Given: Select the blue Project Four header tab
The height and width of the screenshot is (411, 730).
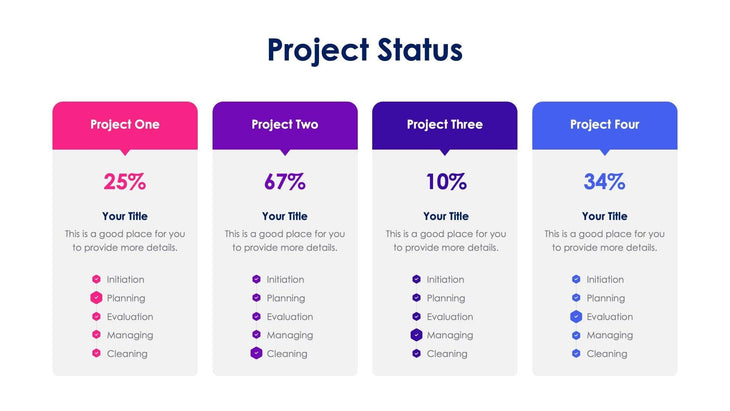Looking at the screenshot, I should click(604, 125).
